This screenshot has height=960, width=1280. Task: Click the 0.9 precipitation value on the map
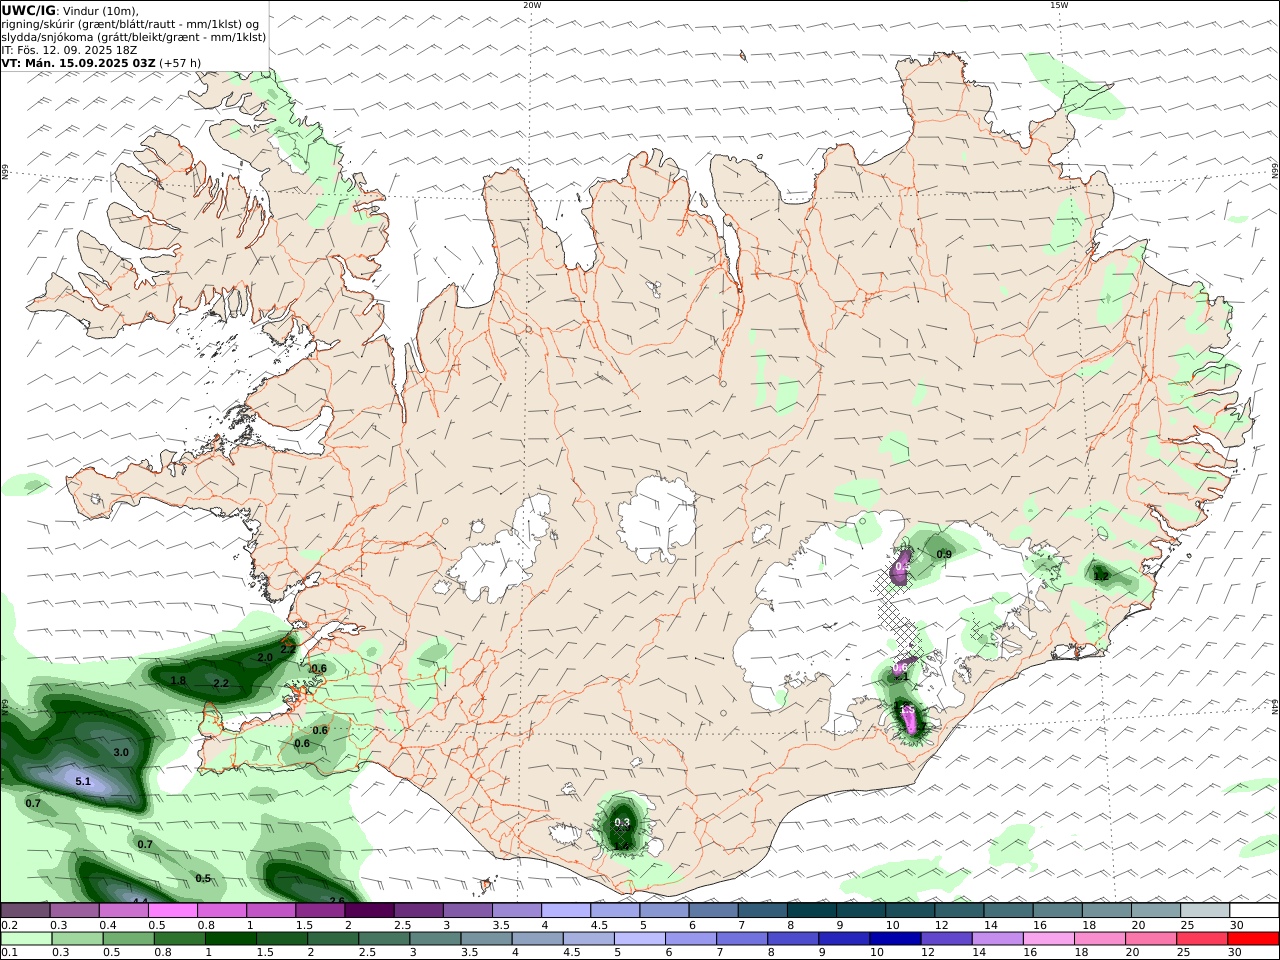(x=944, y=554)
